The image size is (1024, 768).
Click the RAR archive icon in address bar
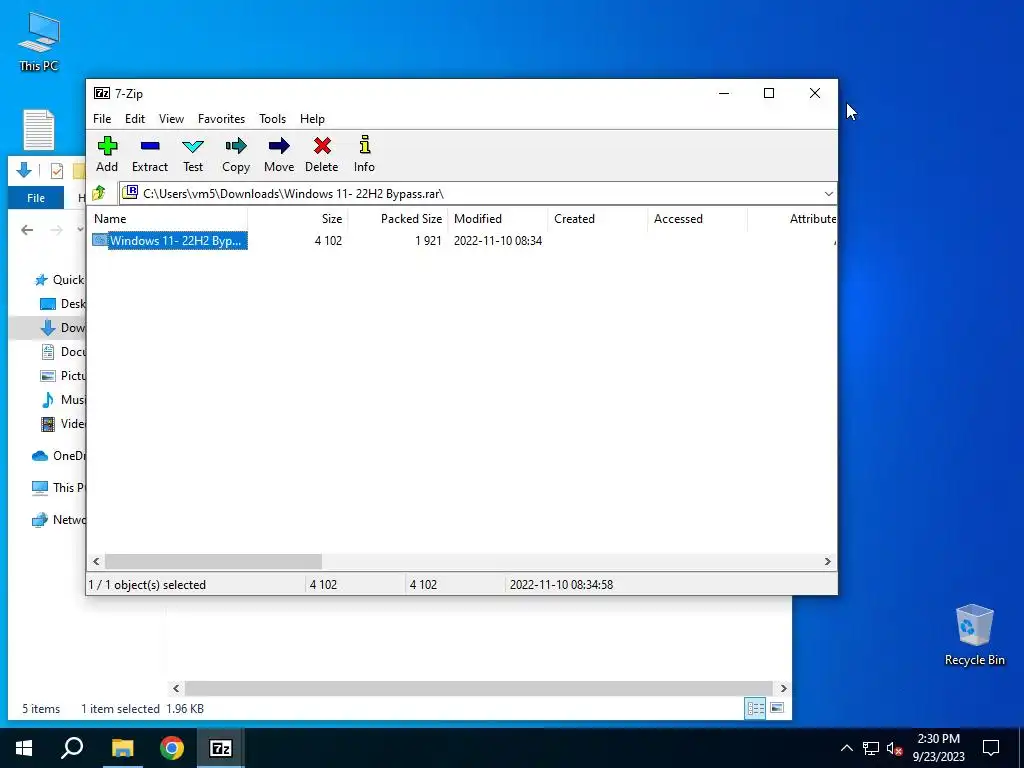[131, 192]
